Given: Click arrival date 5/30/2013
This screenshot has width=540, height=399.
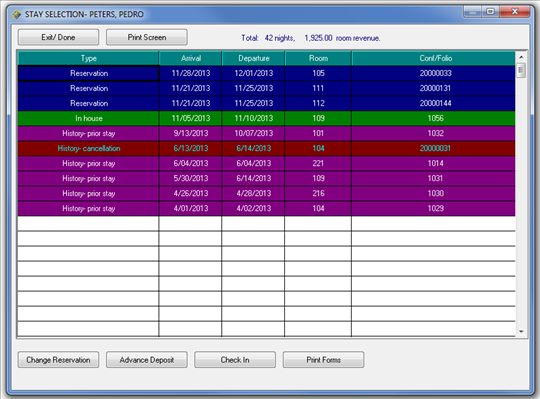Looking at the screenshot, I should (190, 178).
